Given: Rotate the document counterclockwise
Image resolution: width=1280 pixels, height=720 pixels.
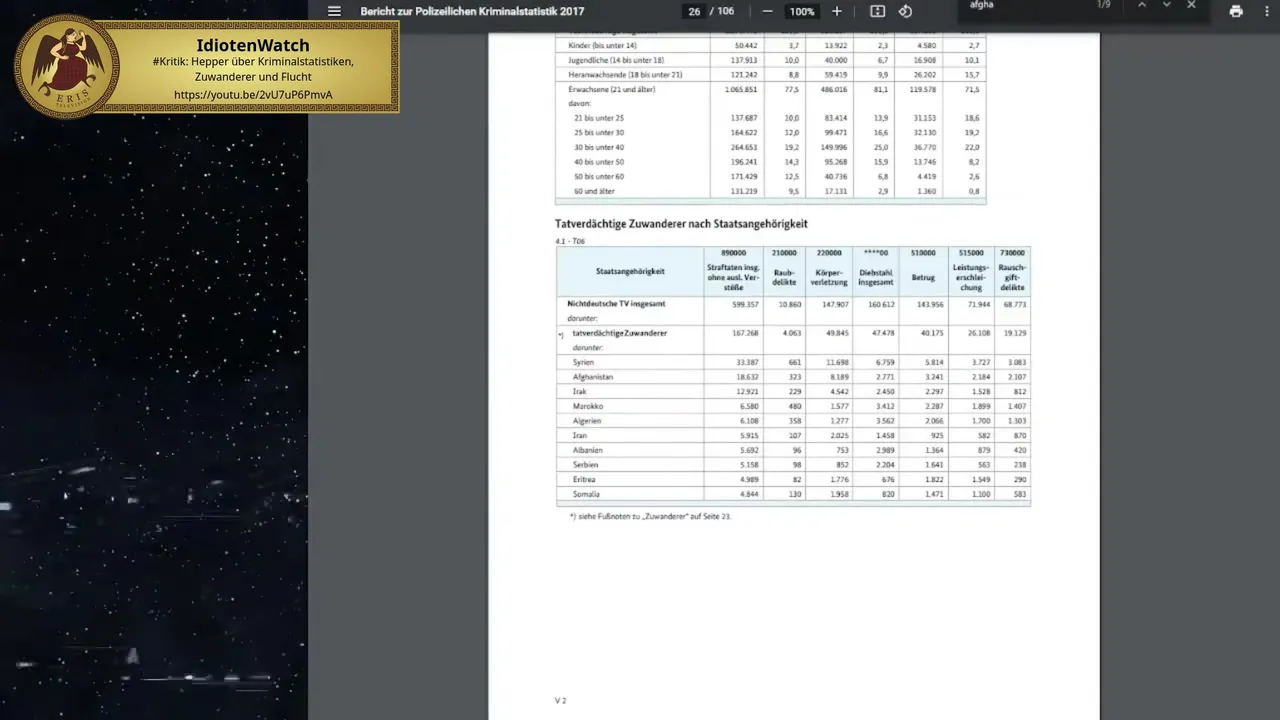Looking at the screenshot, I should click(905, 11).
